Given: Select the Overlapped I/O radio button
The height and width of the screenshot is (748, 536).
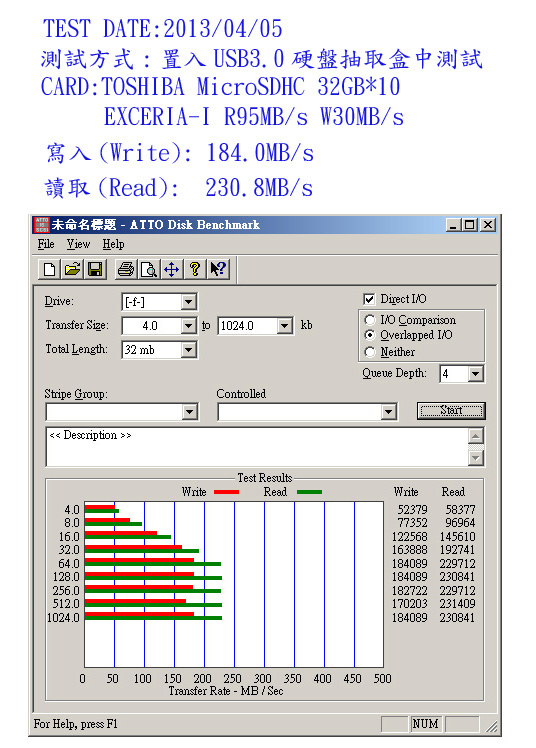Looking at the screenshot, I should [x=370, y=335].
